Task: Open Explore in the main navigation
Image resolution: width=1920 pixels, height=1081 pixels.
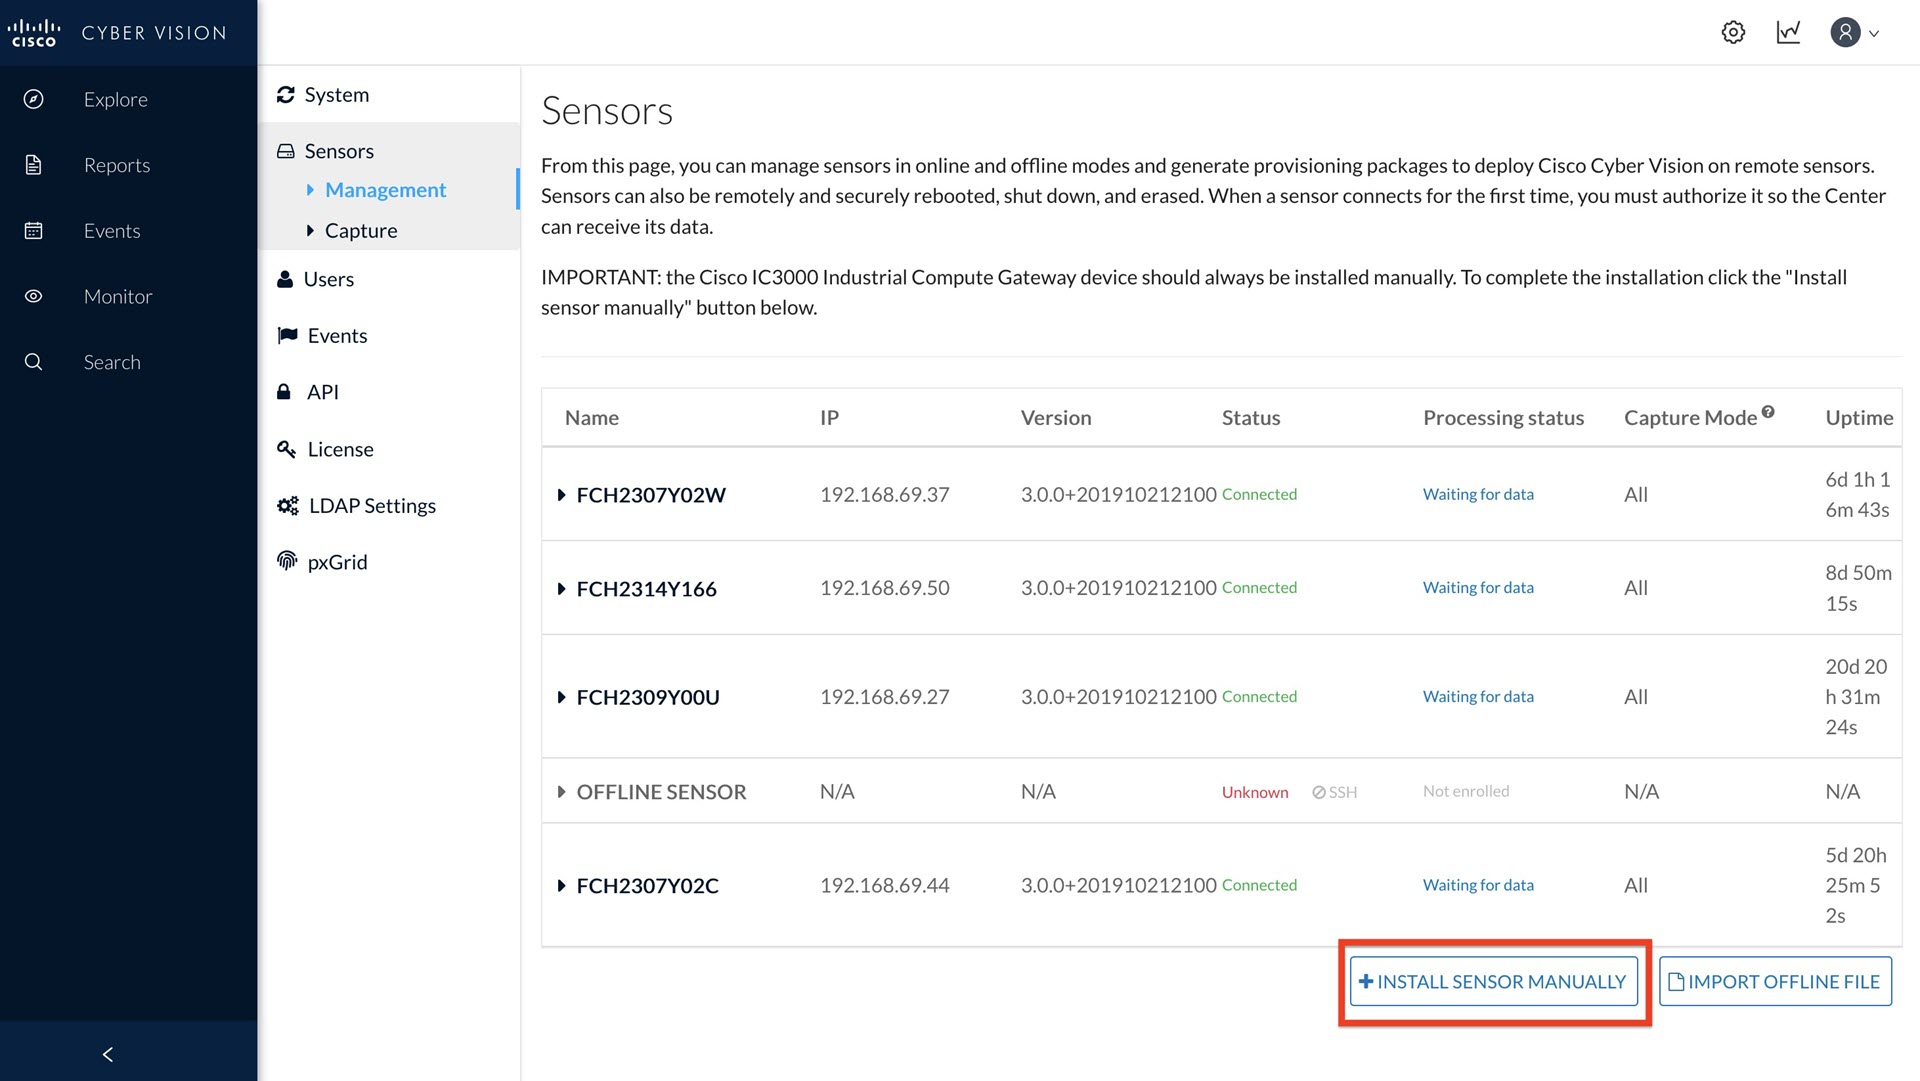Action: coord(116,99)
